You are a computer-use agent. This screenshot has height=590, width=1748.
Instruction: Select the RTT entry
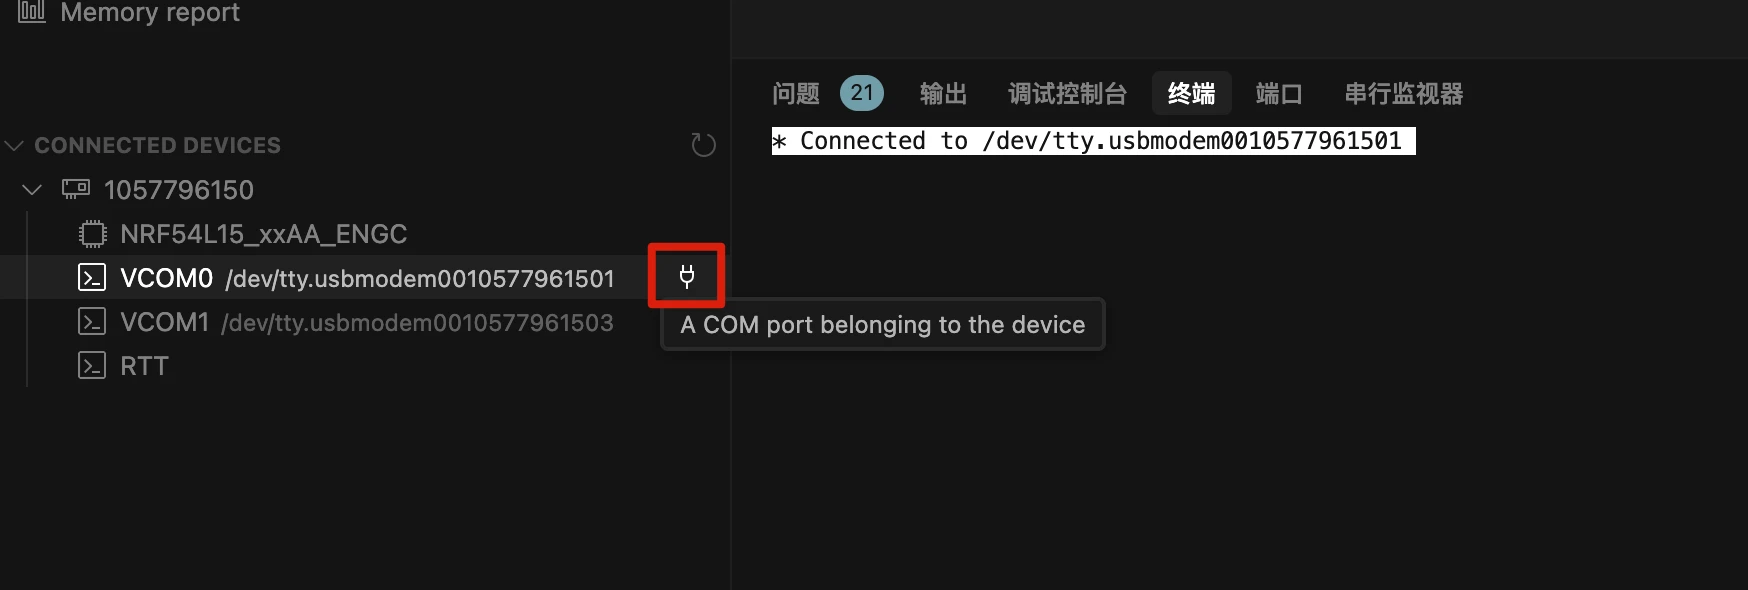click(x=144, y=366)
